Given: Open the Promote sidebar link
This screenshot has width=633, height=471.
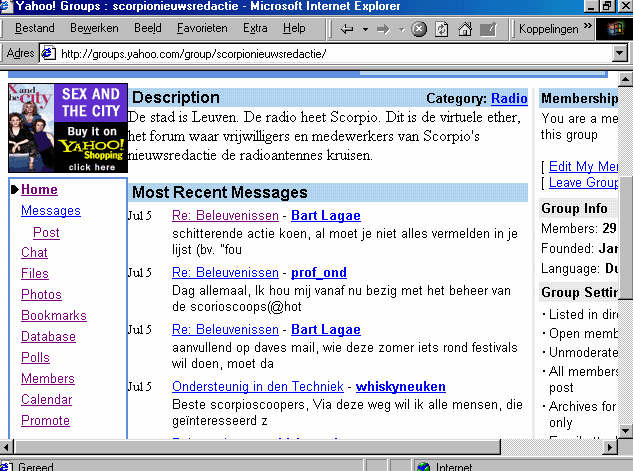Looking at the screenshot, I should [45, 421].
